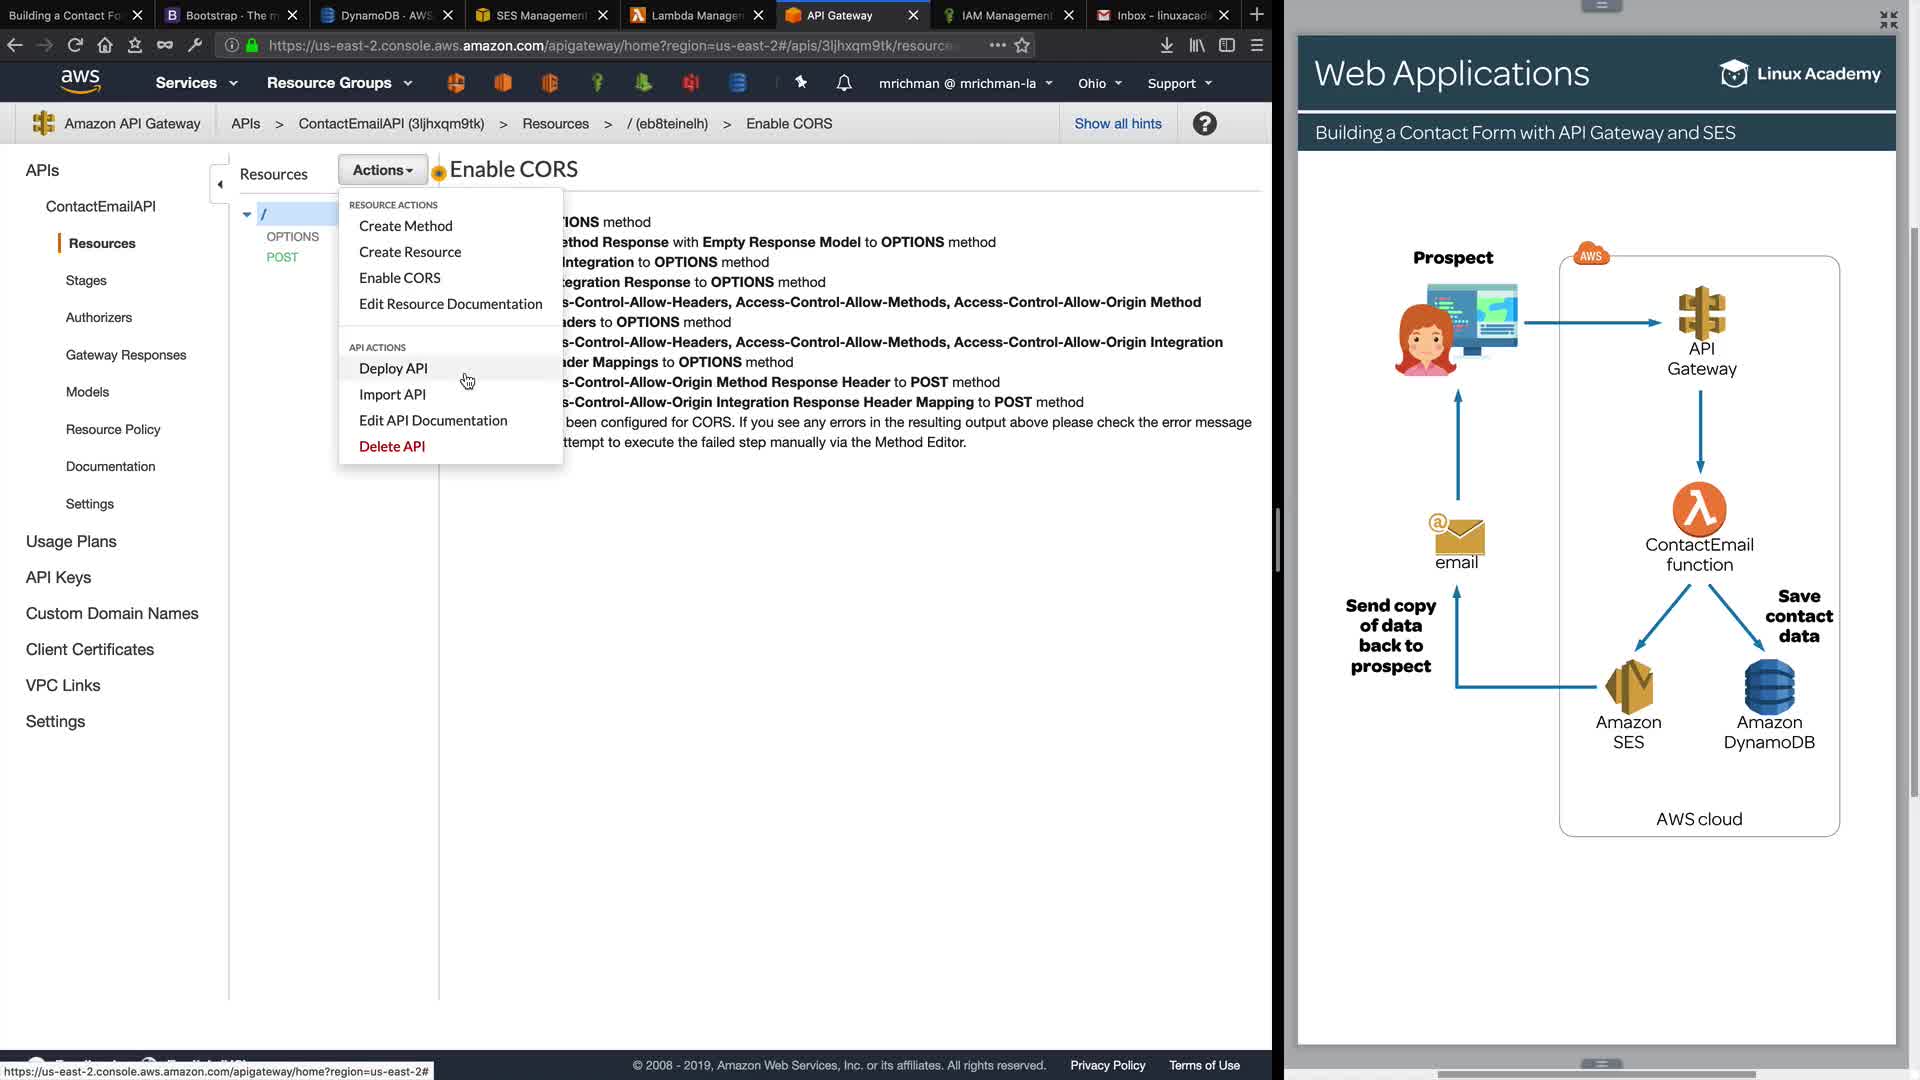
Task: Open the browser downloads arrow icon
Action: pos(1166,45)
